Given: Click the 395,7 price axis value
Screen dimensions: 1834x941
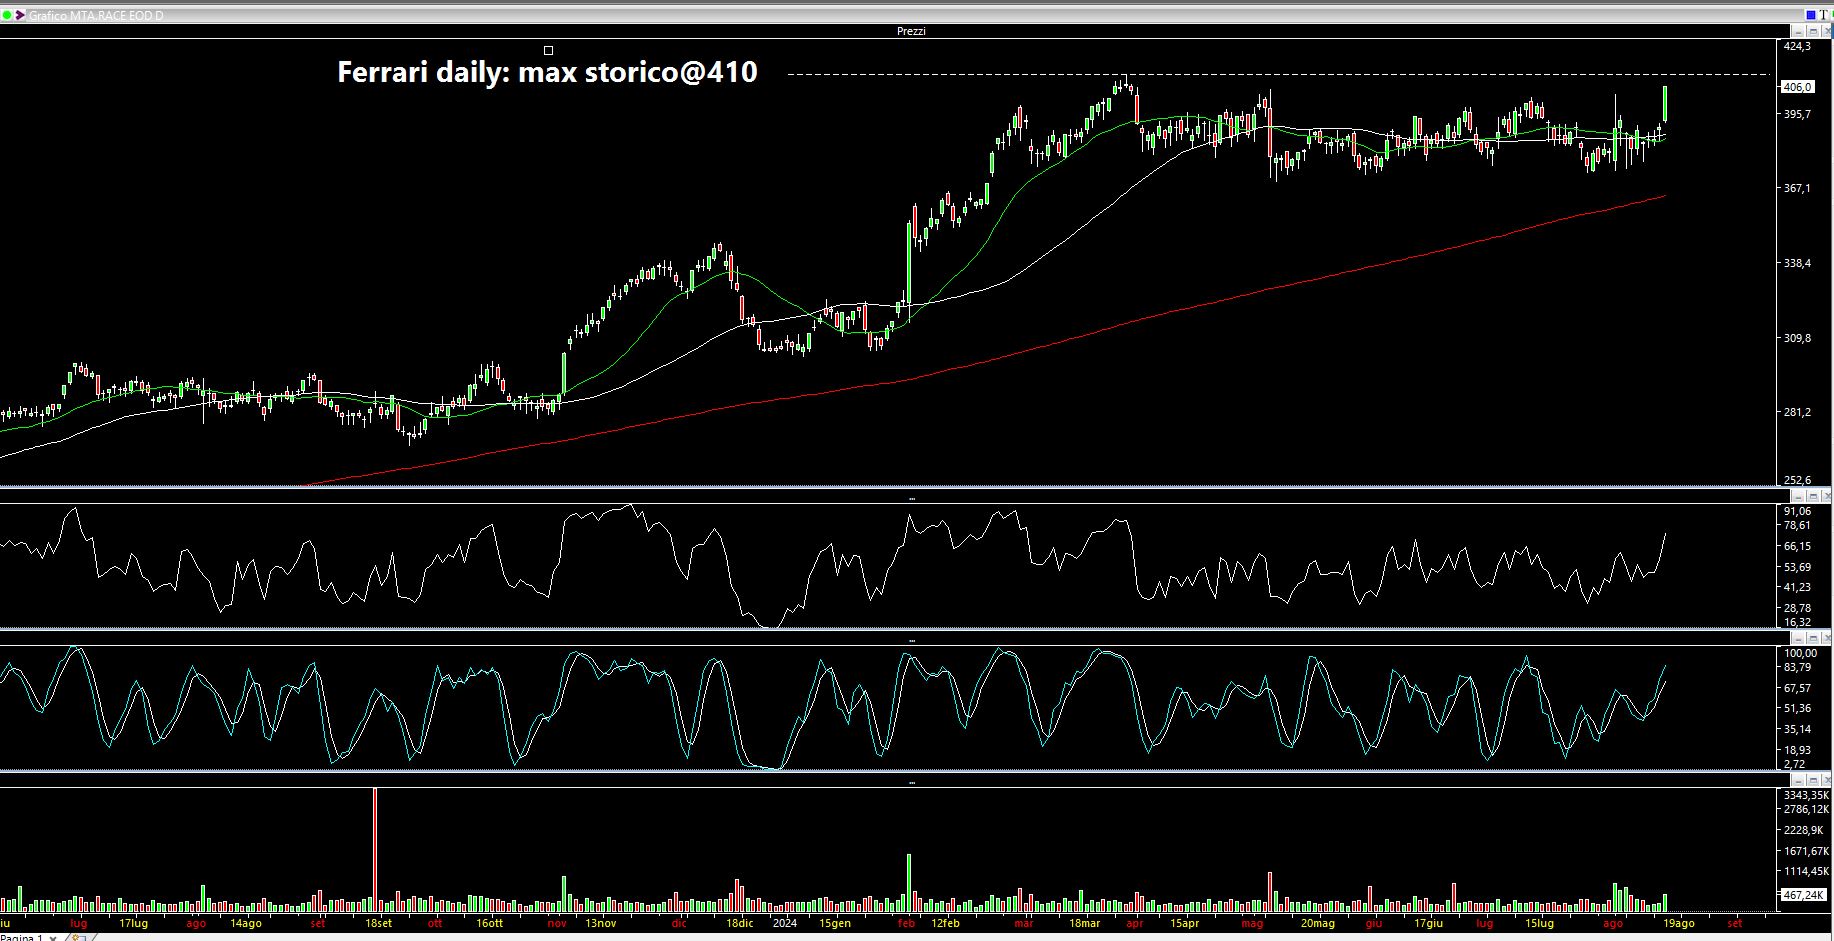Looking at the screenshot, I should (1797, 114).
